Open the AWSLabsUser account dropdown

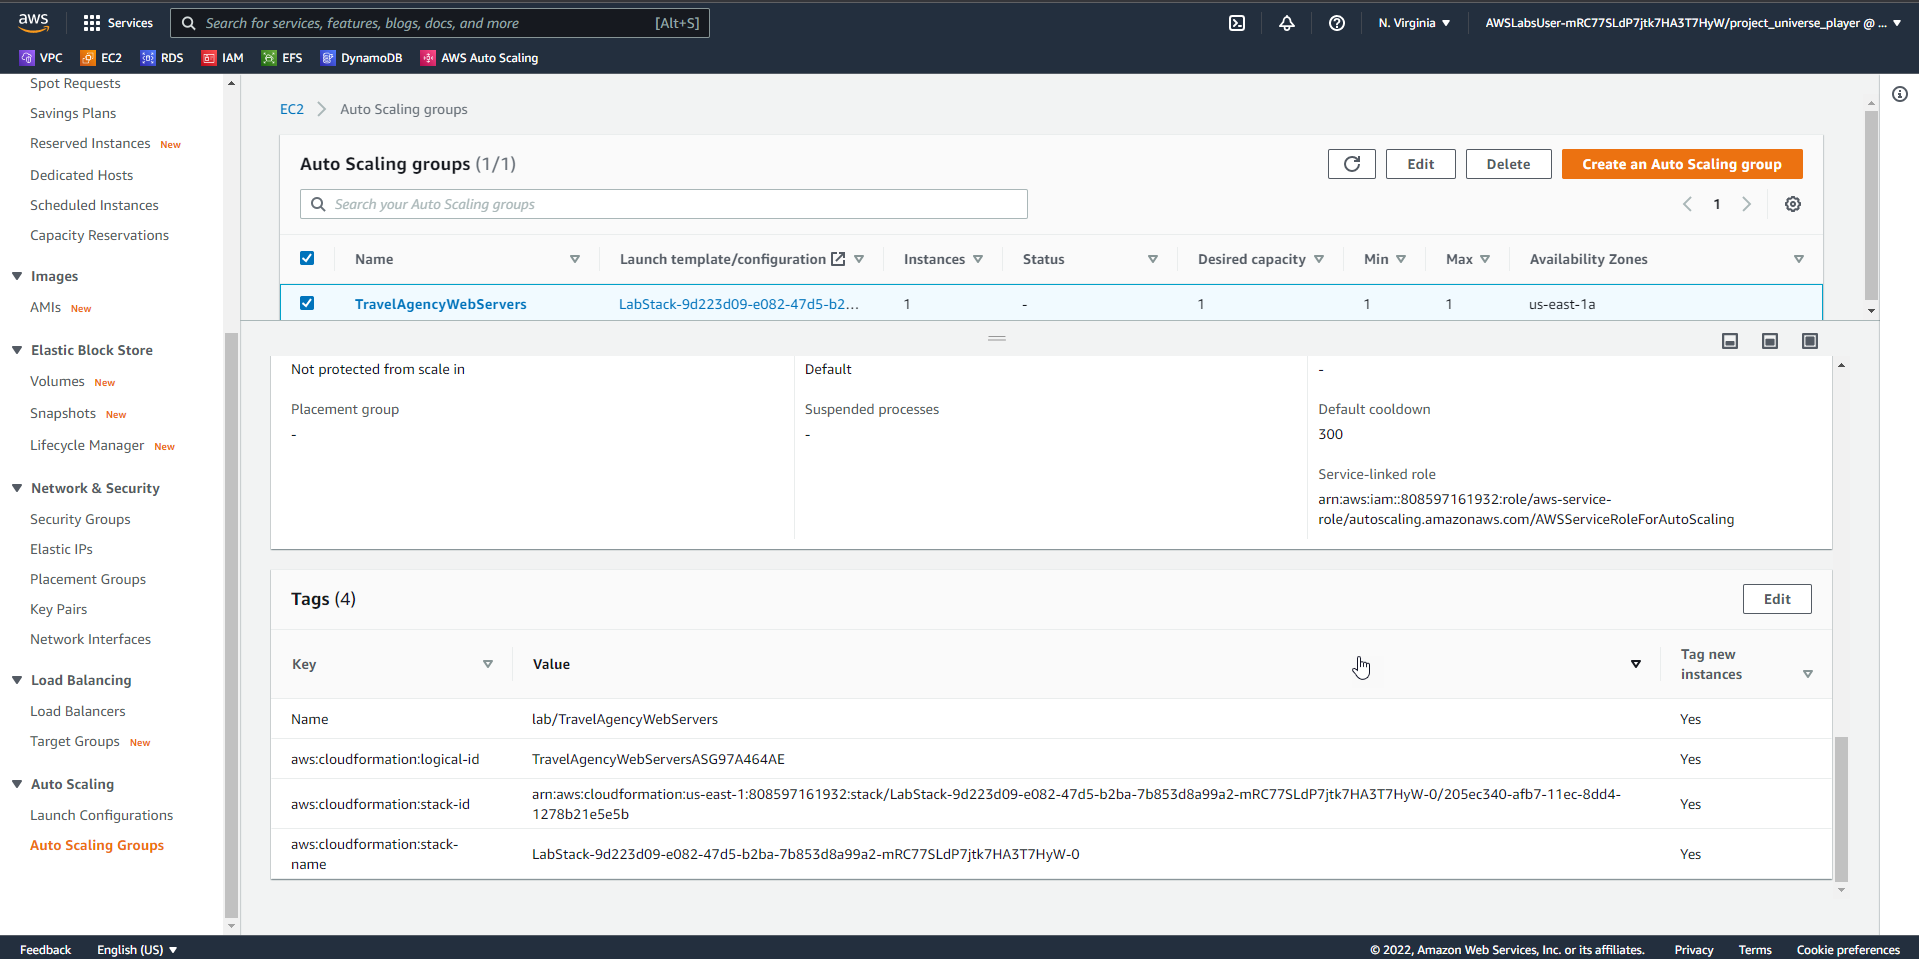(1693, 23)
